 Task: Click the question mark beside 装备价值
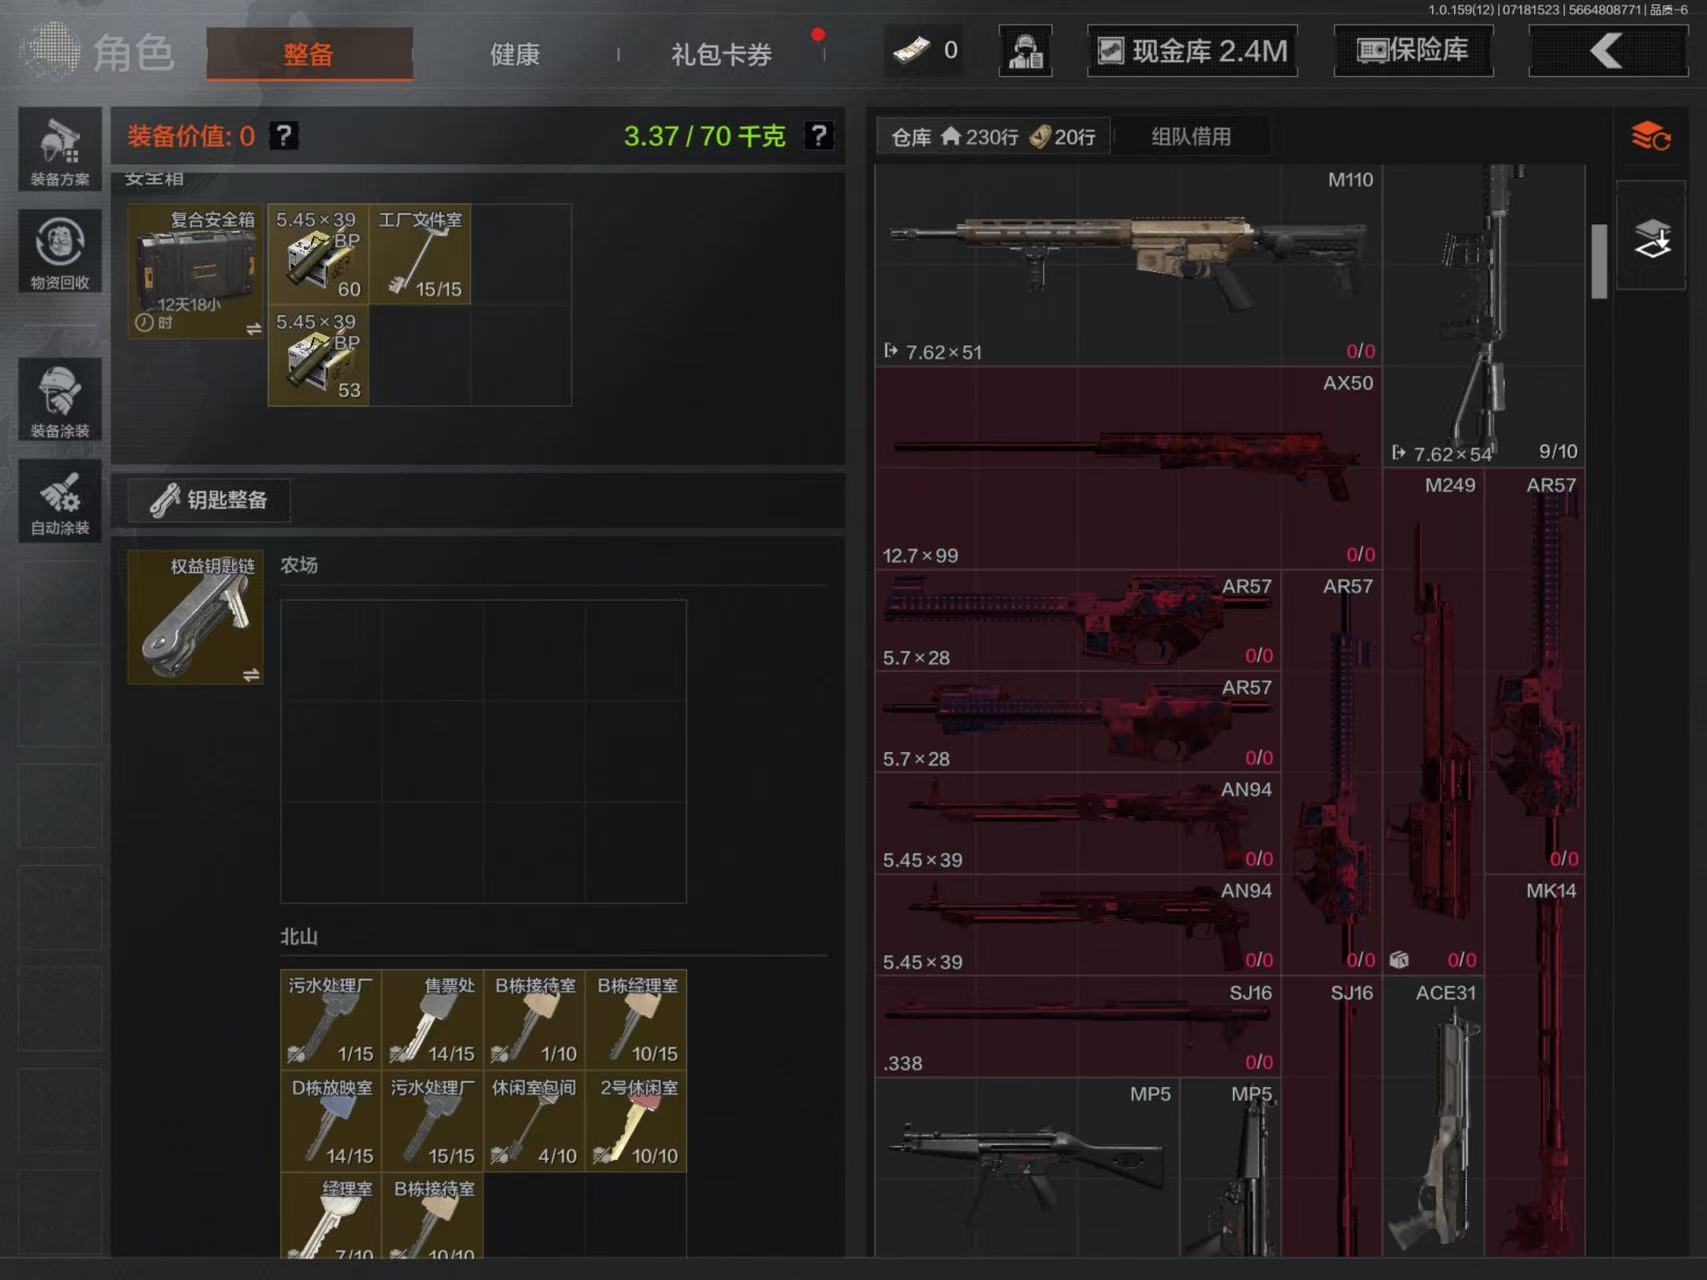click(x=284, y=136)
